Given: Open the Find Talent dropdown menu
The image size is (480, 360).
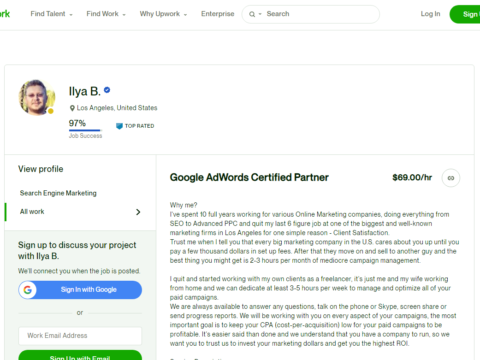Looking at the screenshot, I should click(x=51, y=14).
